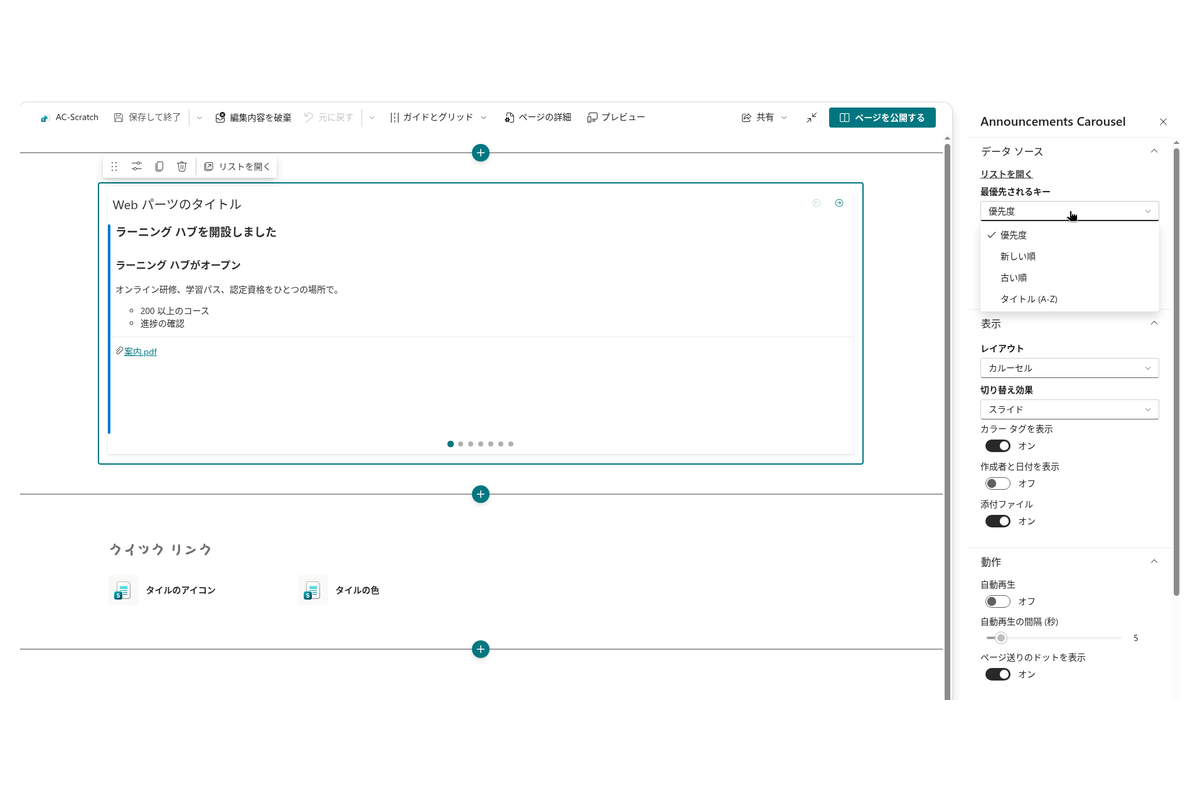This screenshot has height=800, width=1200.
Task: Click the クイック リンク section title
Action: pyautogui.click(x=160, y=550)
